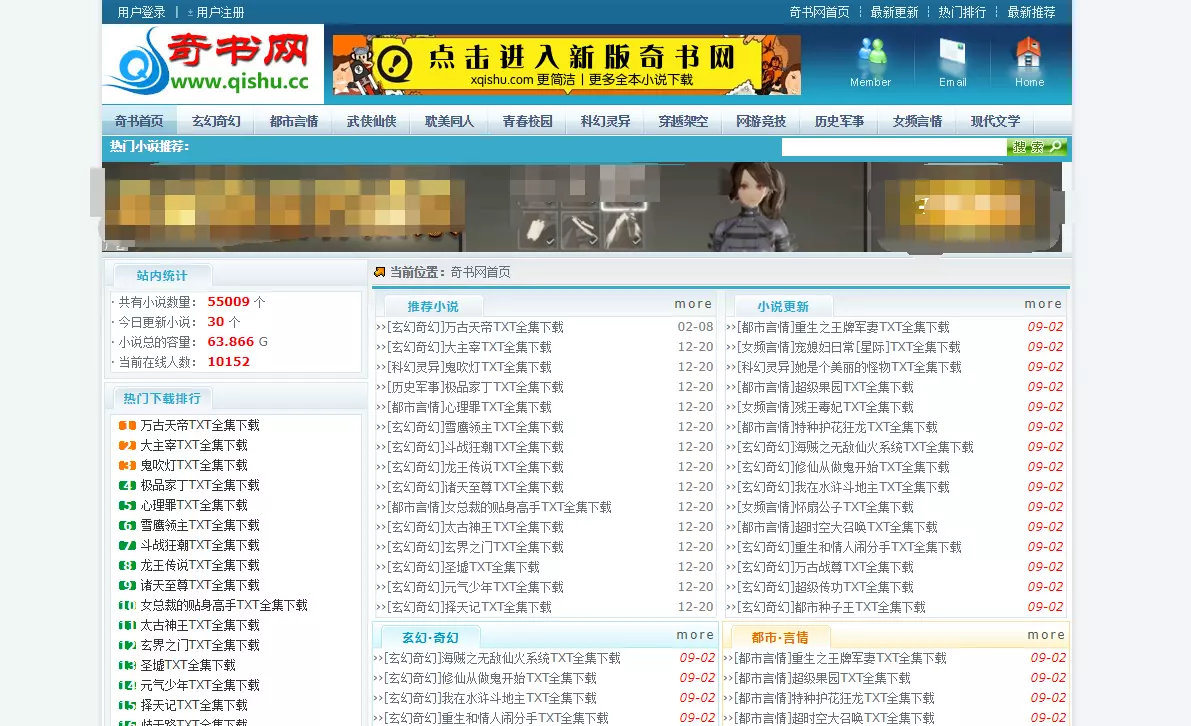Screen dimensions: 1191x726
Task: Open 圣墟TXT全集下载 in 热门下载排行
Action: pyautogui.click(x=188, y=665)
